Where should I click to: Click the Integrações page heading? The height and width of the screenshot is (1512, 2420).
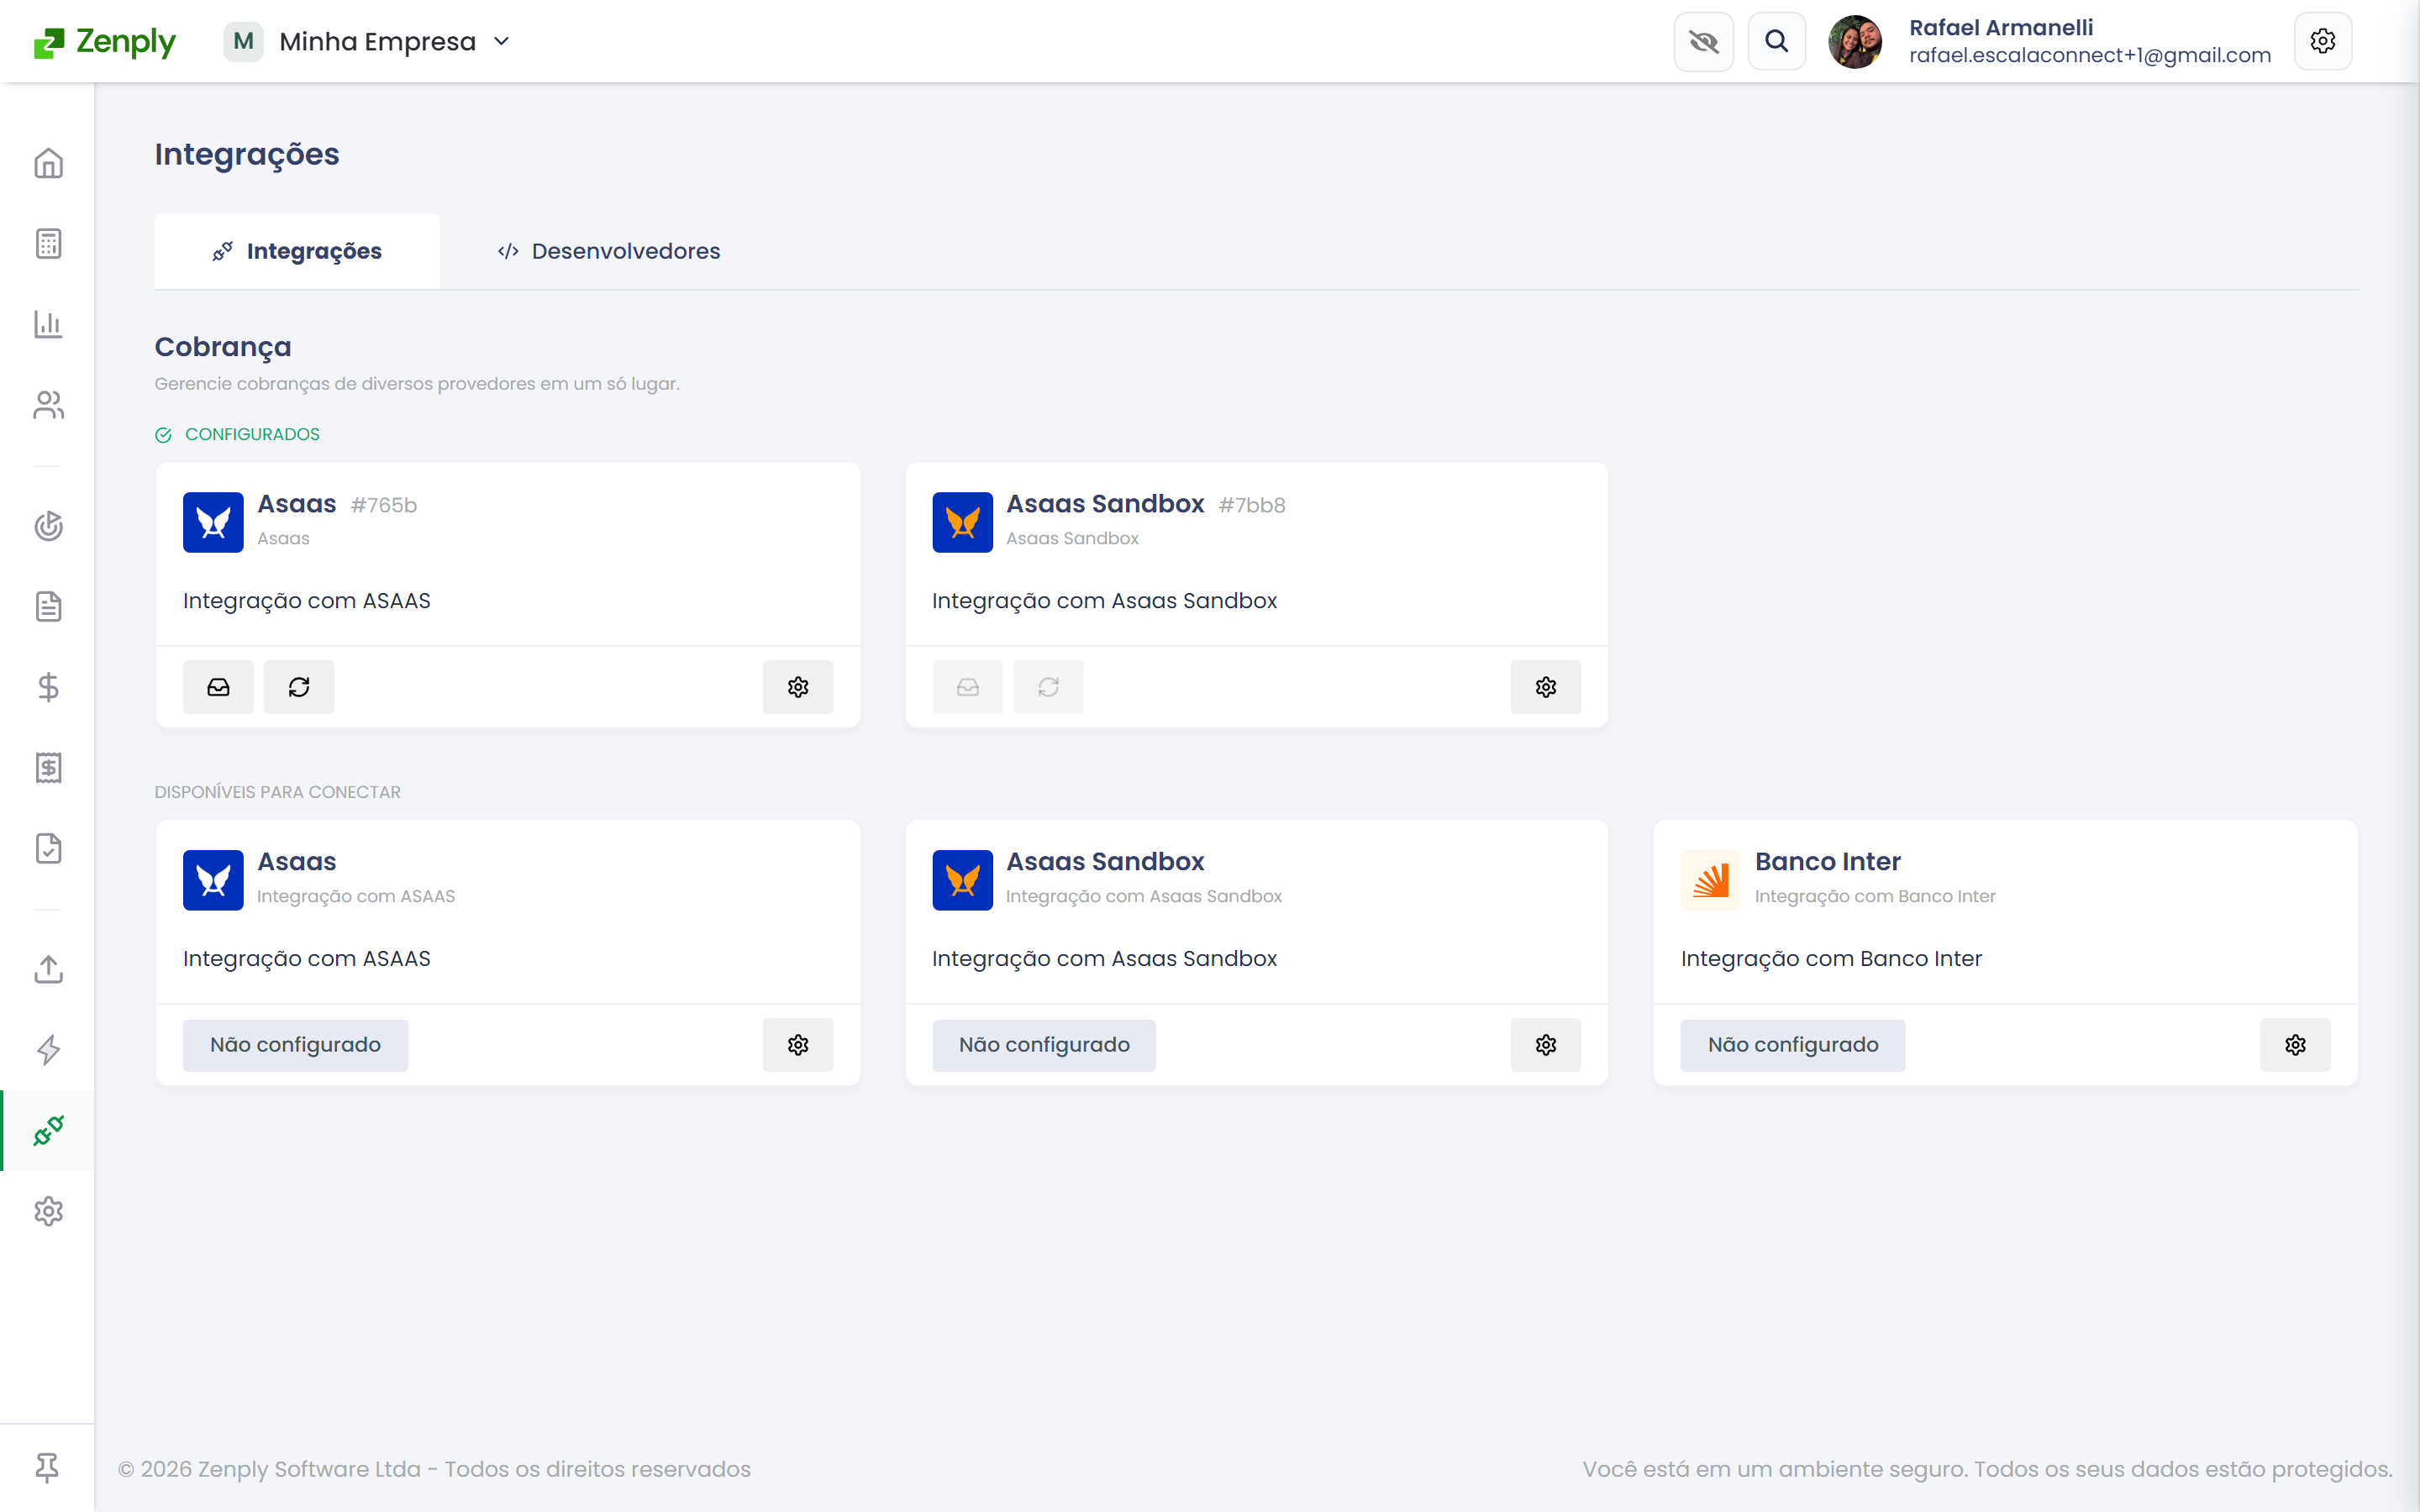(x=247, y=154)
